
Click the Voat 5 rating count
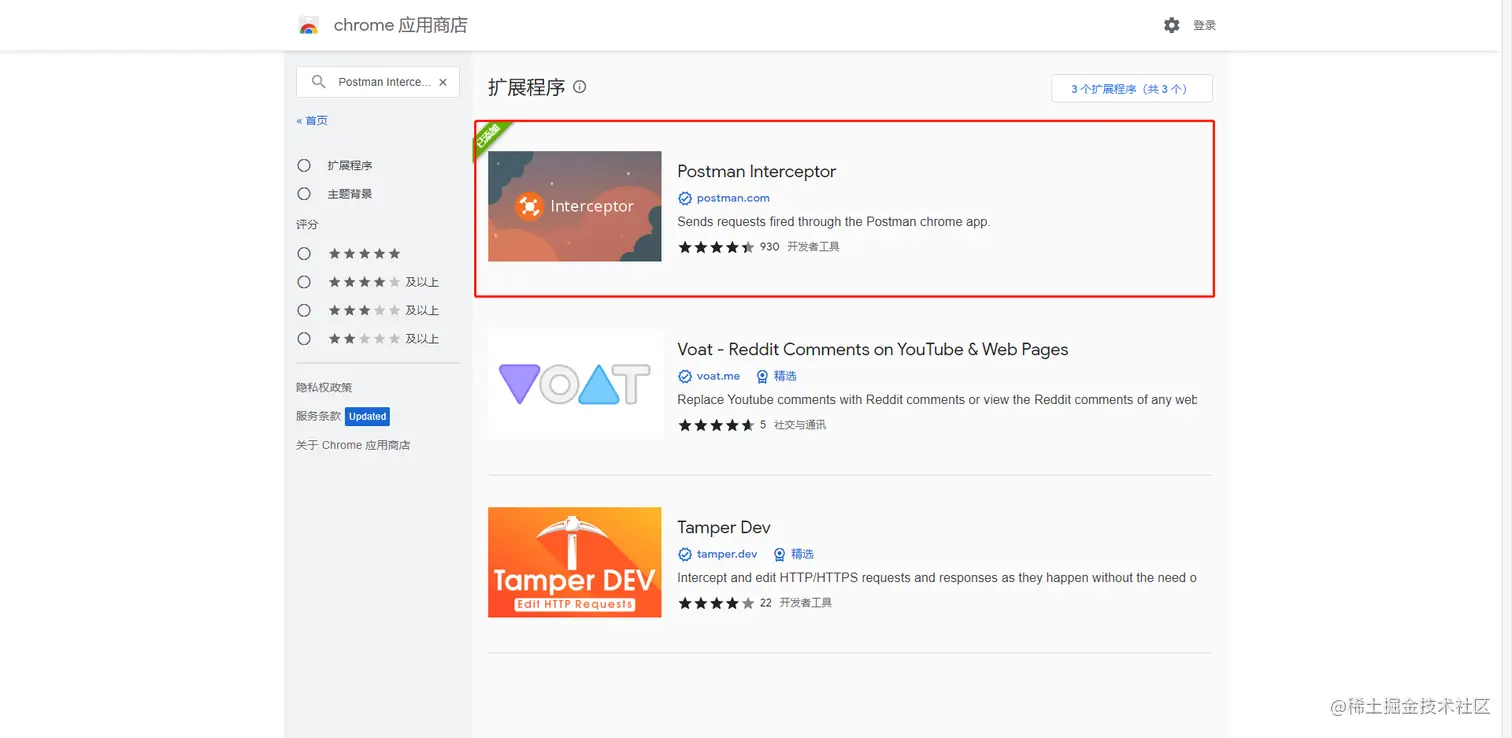(x=763, y=425)
